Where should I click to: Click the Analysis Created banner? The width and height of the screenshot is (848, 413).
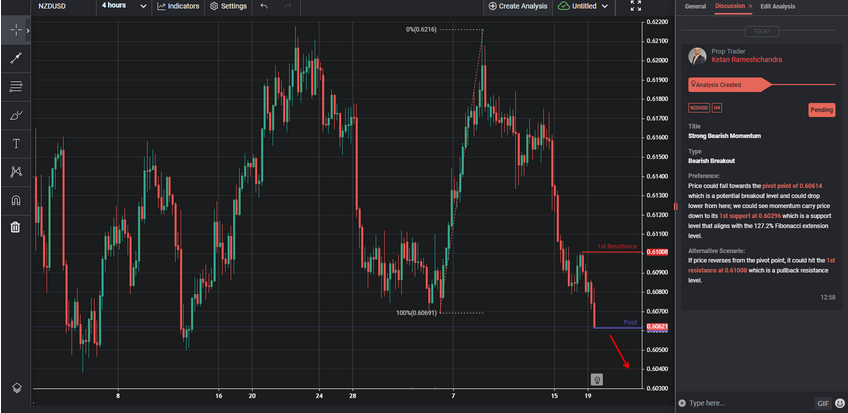click(x=729, y=85)
